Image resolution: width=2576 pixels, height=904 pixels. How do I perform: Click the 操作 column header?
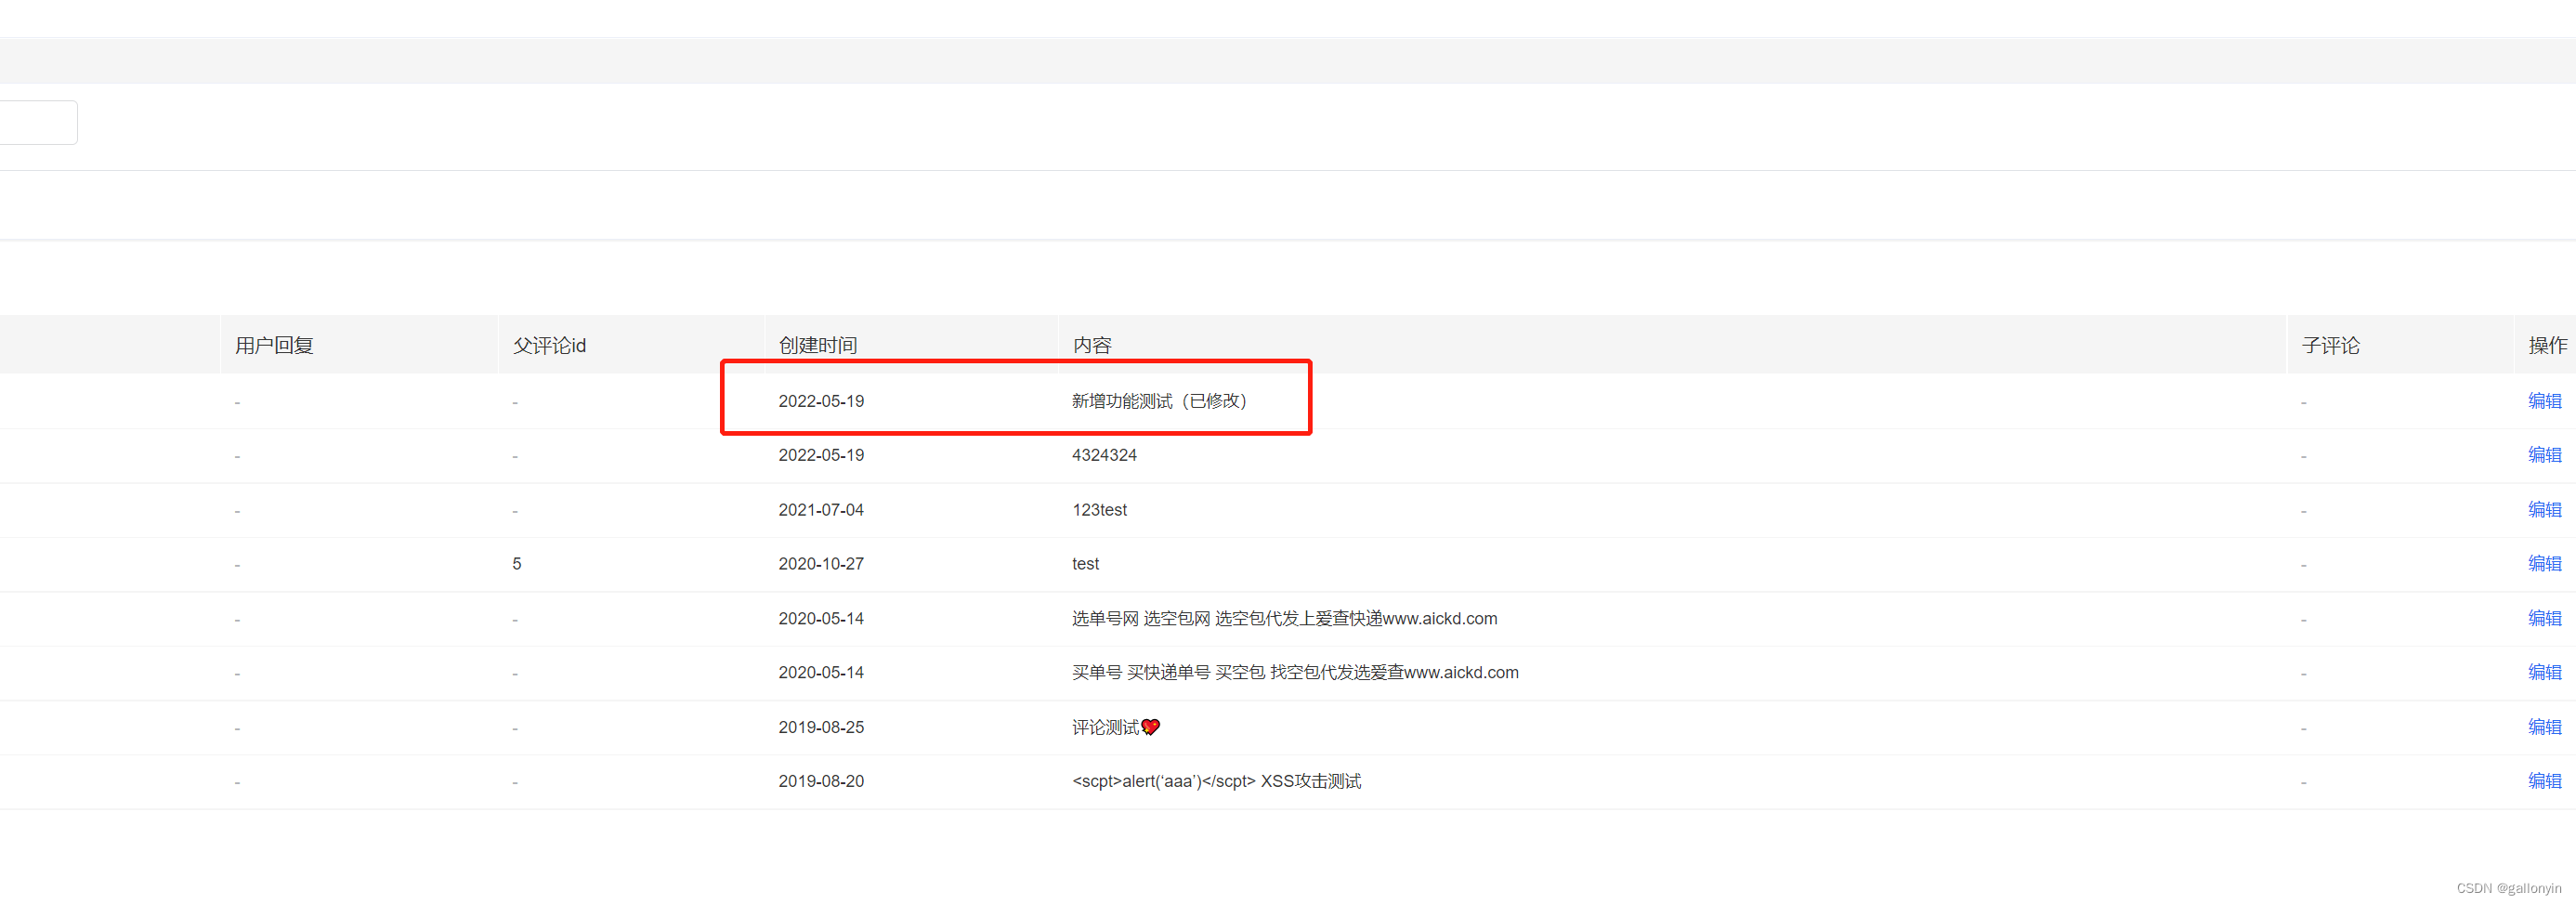(2547, 344)
